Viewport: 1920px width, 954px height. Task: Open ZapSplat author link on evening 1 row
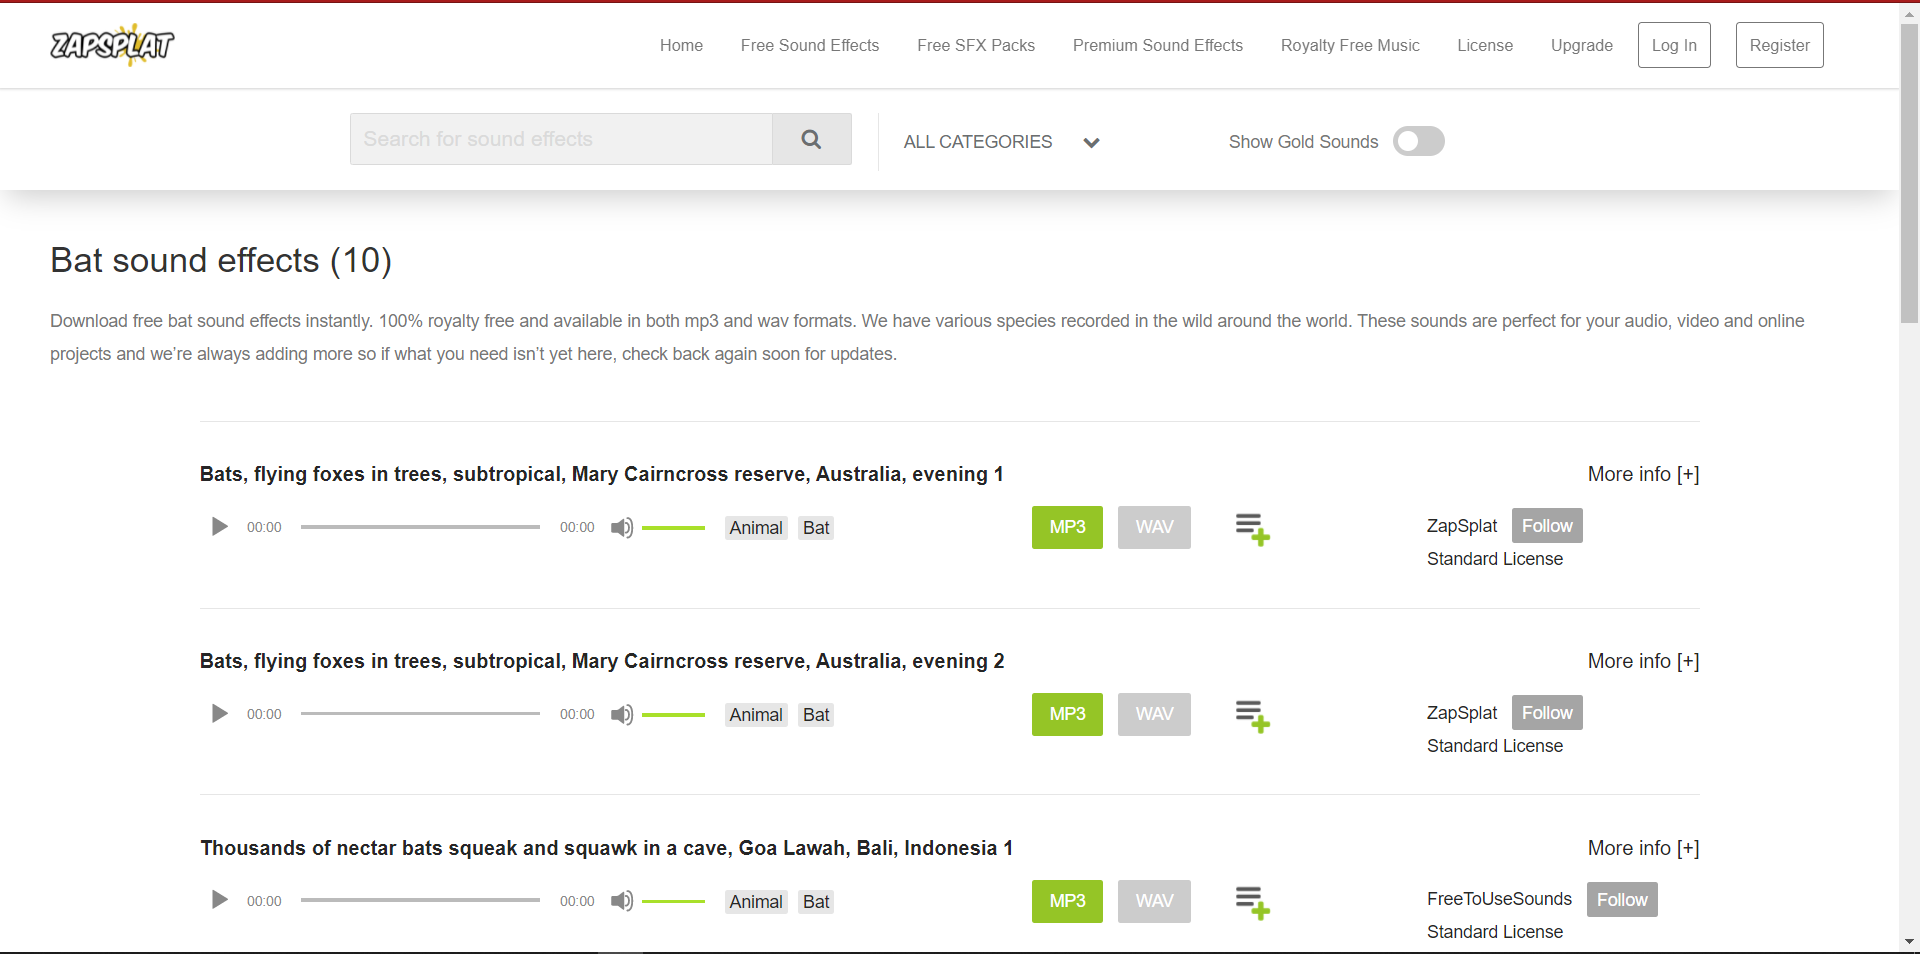pyautogui.click(x=1462, y=526)
